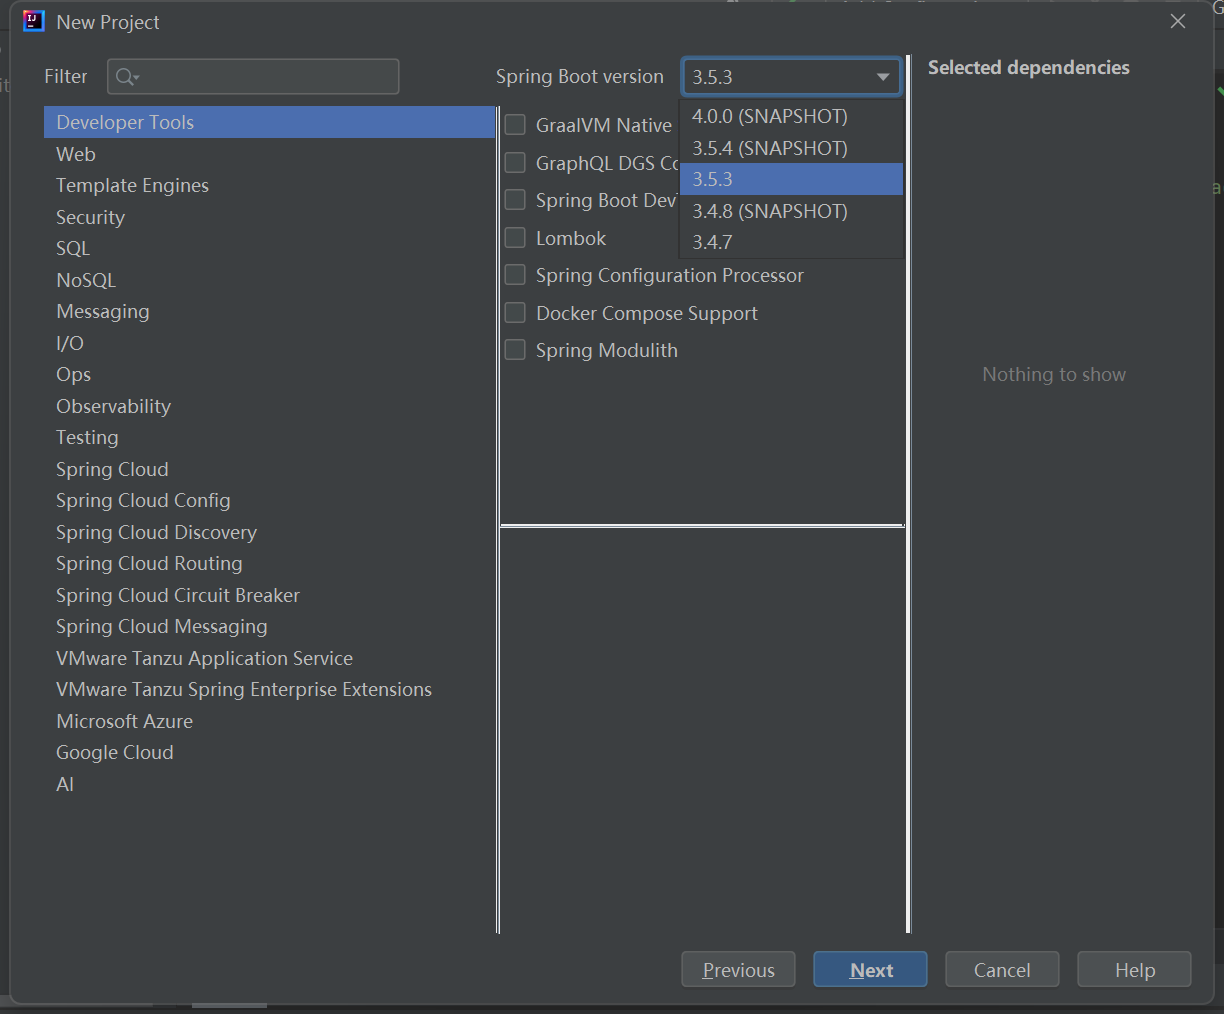The width and height of the screenshot is (1224, 1014).
Task: Check the Spring Modulith dependency
Action: click(515, 350)
